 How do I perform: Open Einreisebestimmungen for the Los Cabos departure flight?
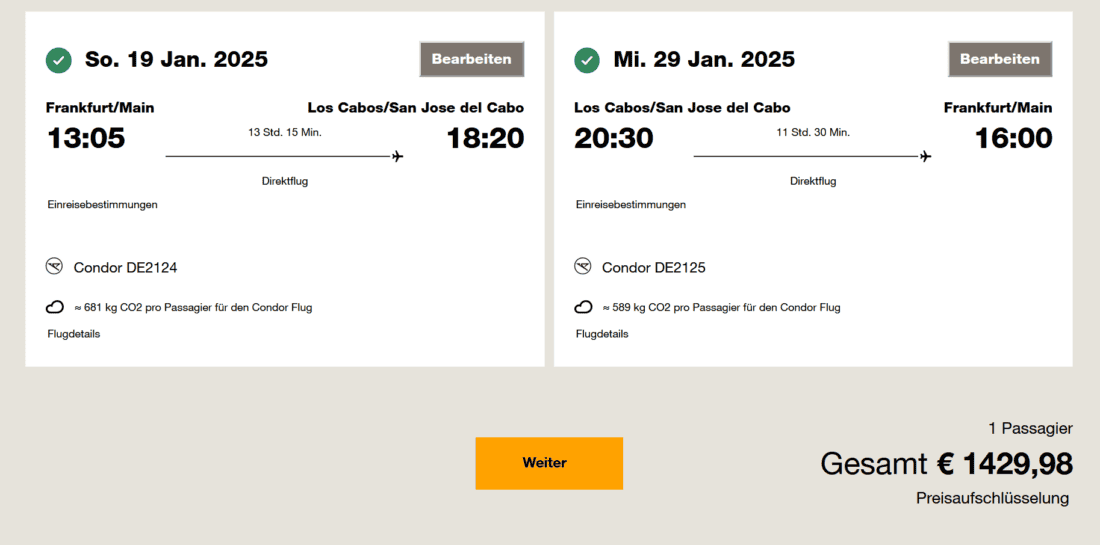click(x=630, y=205)
